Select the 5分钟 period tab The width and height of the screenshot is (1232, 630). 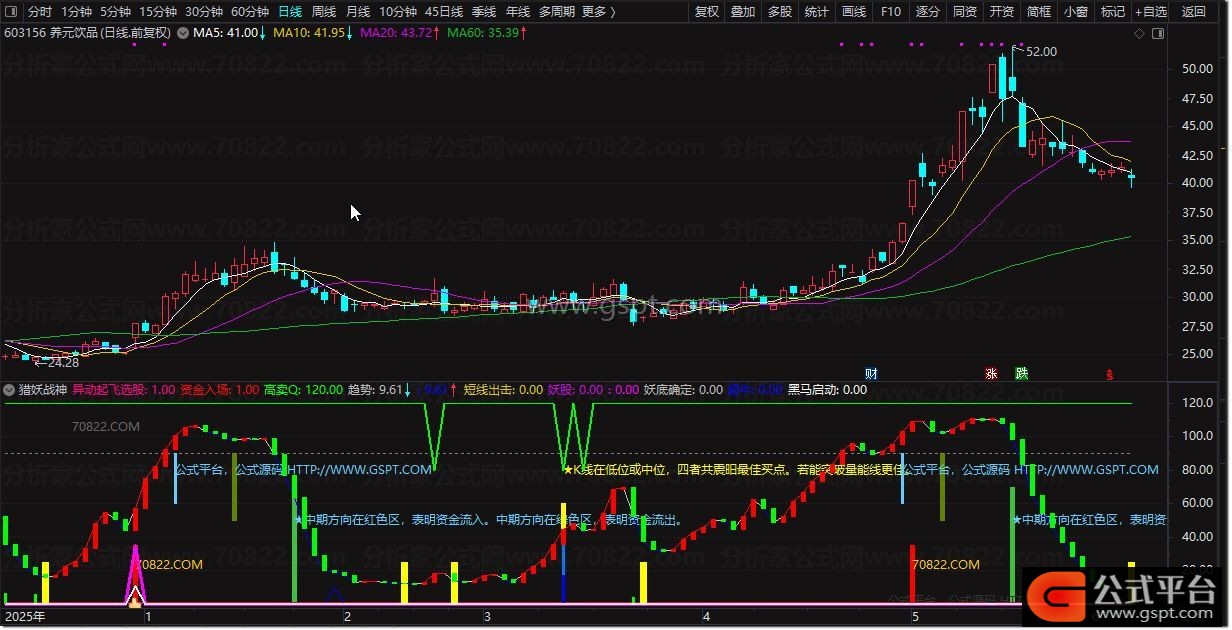tap(115, 12)
